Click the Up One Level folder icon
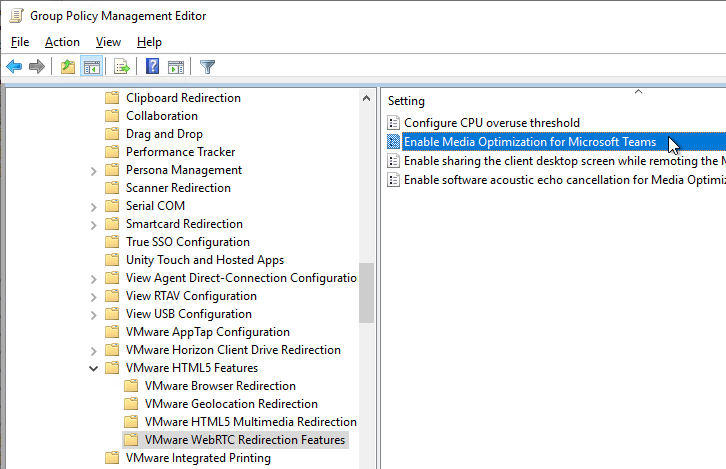 (67, 67)
